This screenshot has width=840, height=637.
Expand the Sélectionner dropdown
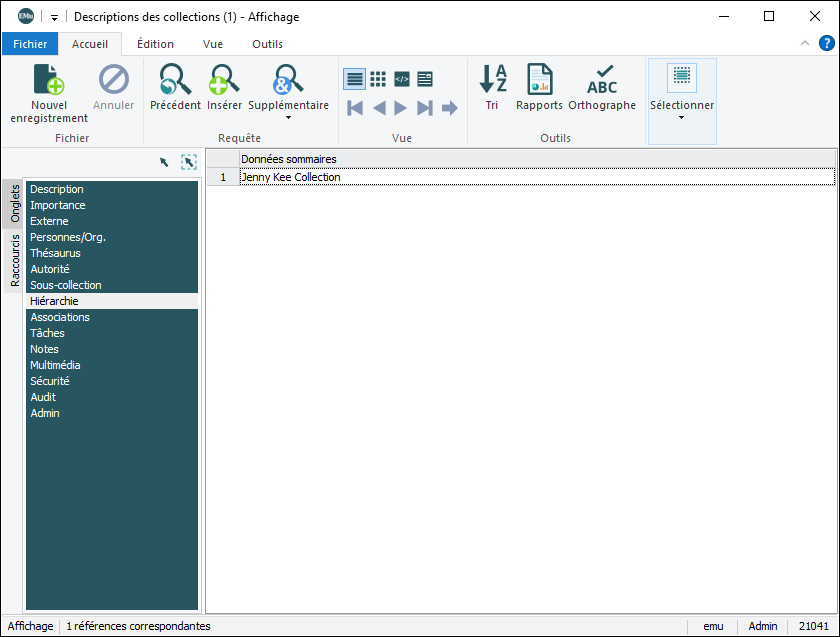(682, 117)
